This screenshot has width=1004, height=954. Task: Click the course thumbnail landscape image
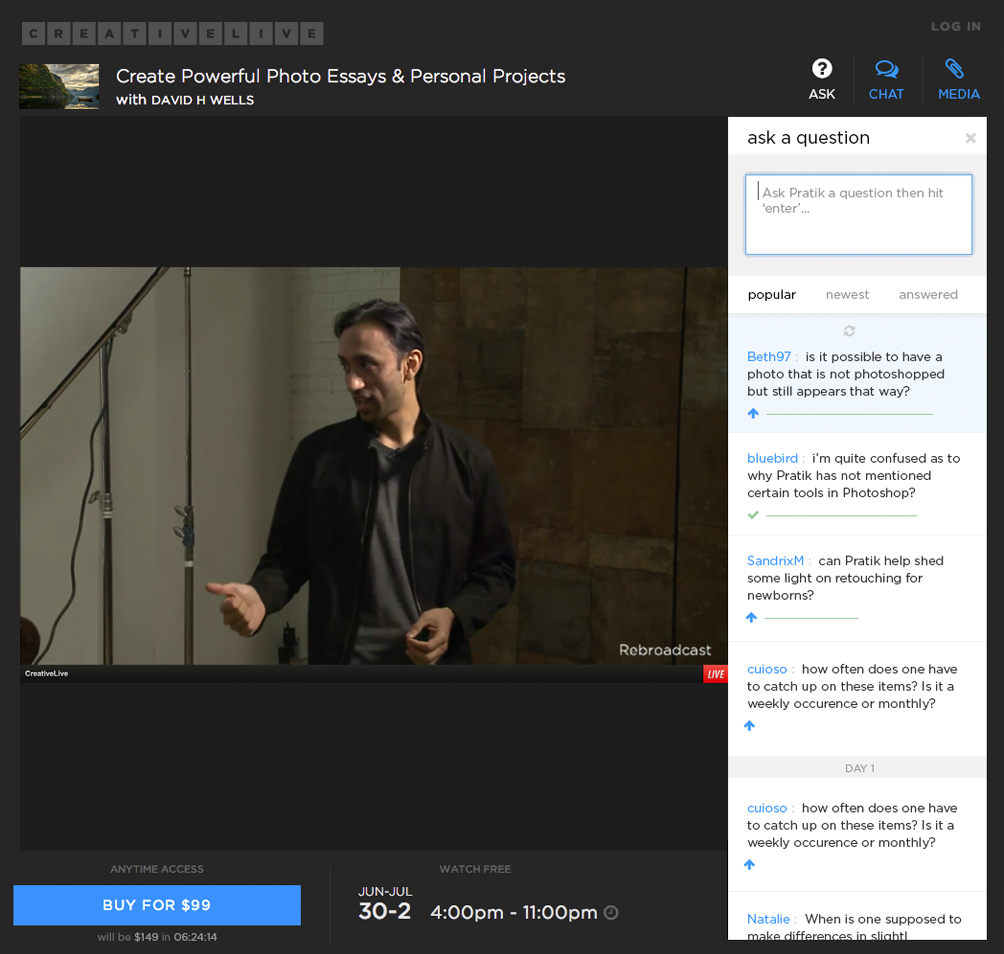point(59,86)
